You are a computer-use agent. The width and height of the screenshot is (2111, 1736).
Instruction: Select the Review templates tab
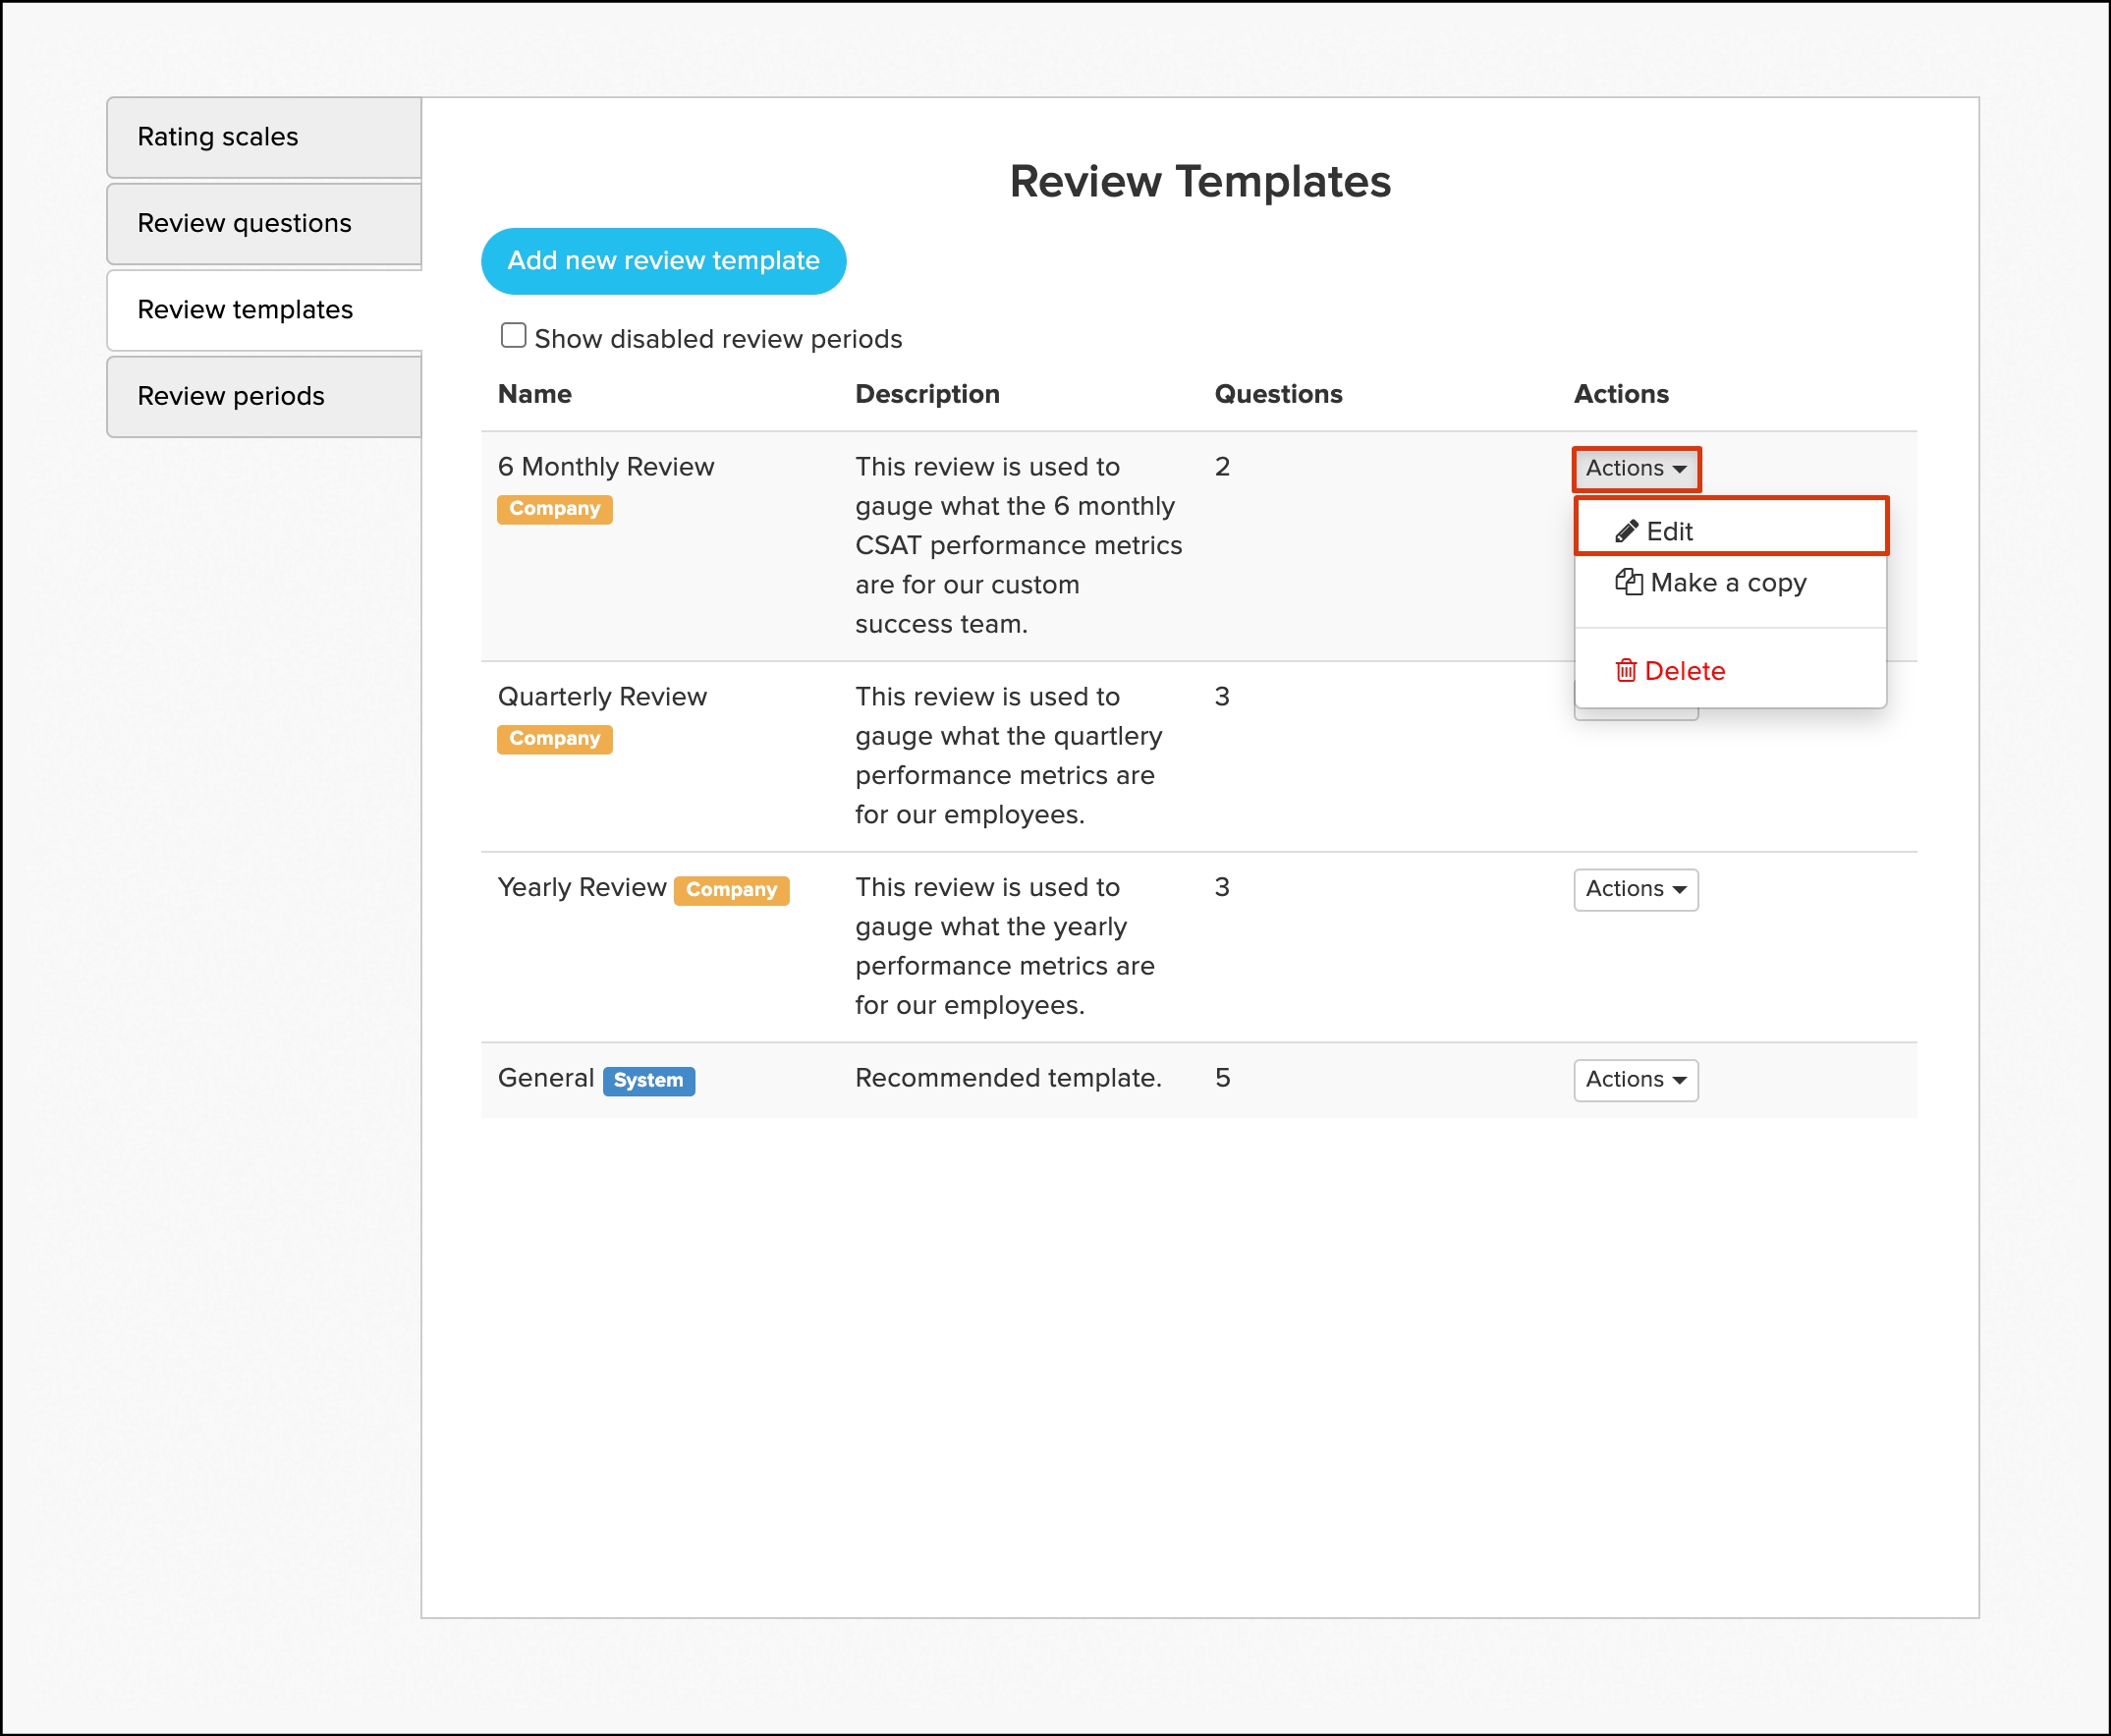[245, 310]
